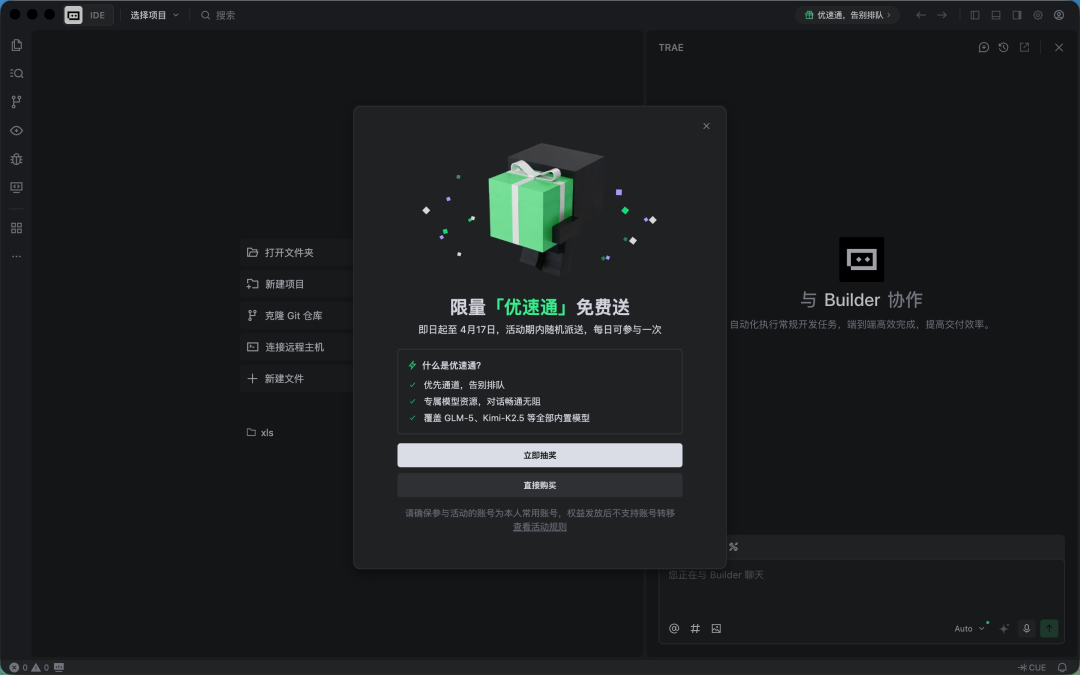The height and width of the screenshot is (675, 1080).
Task: Switch to IDE mode tab
Action: click(x=97, y=15)
